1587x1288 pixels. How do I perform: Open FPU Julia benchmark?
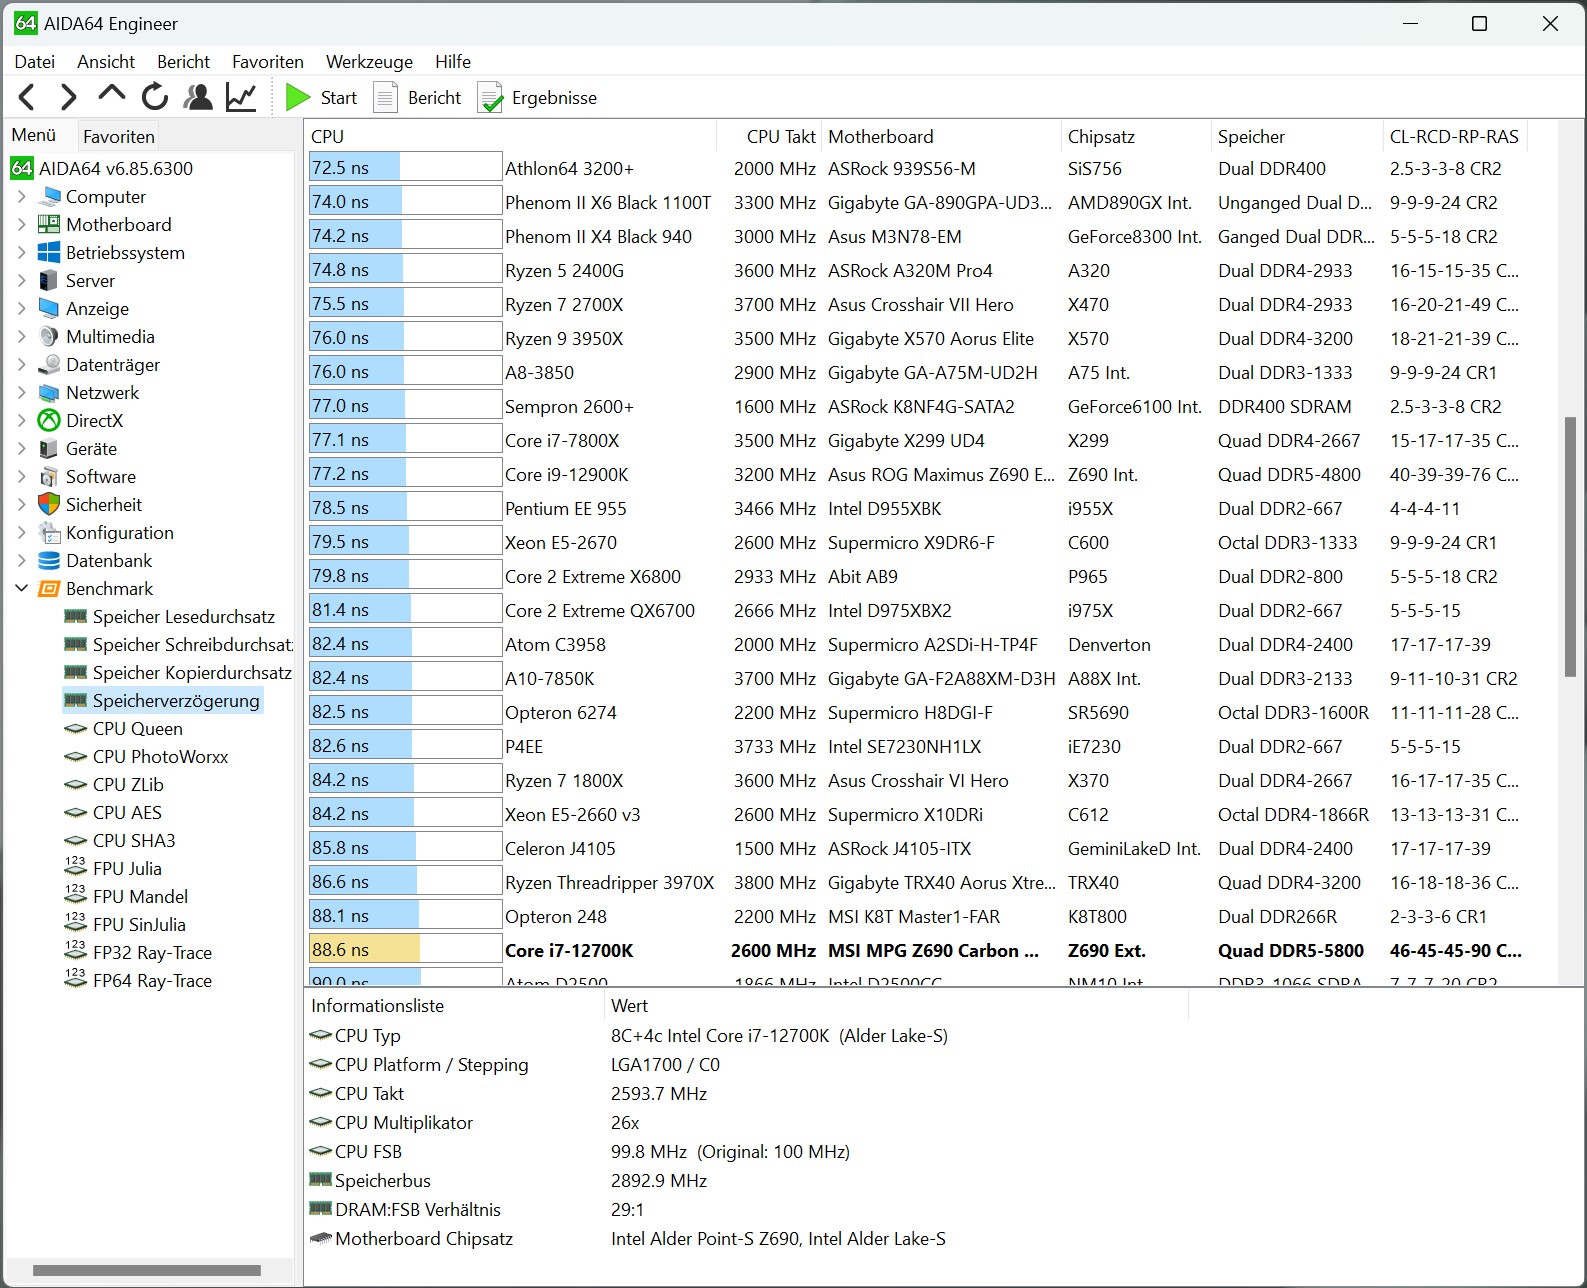(127, 869)
